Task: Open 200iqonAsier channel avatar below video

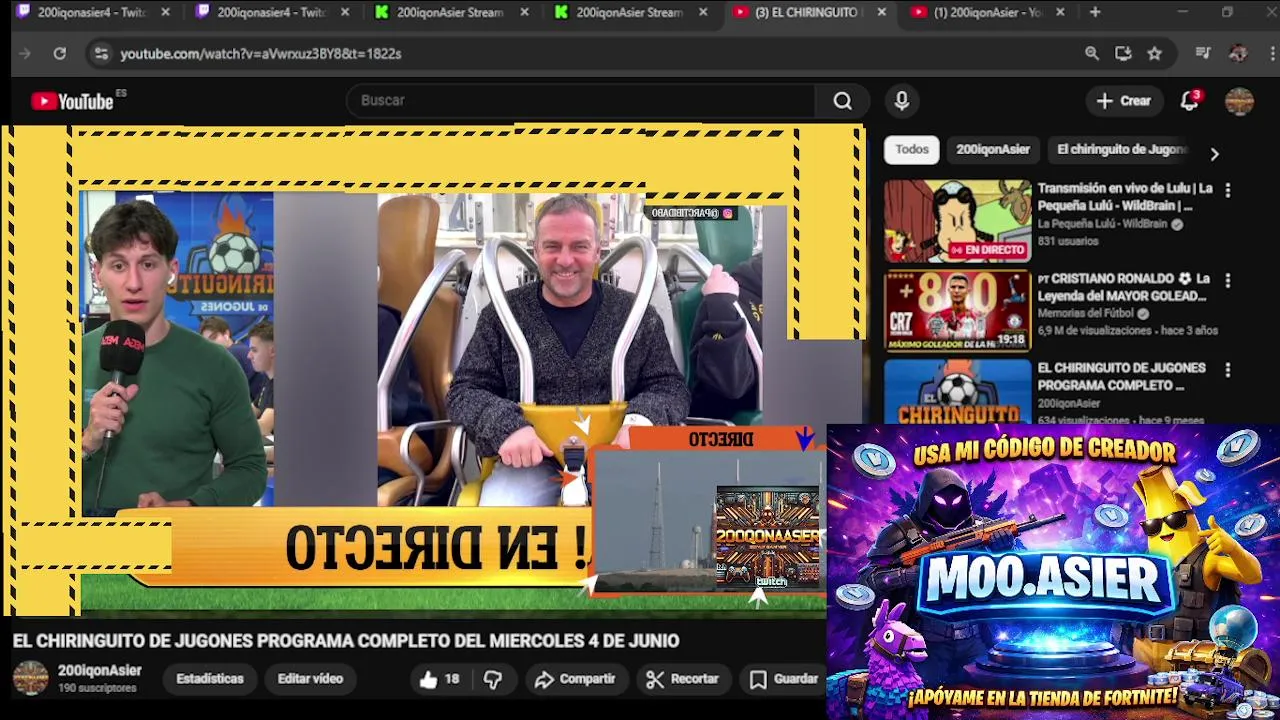Action: pos(30,678)
